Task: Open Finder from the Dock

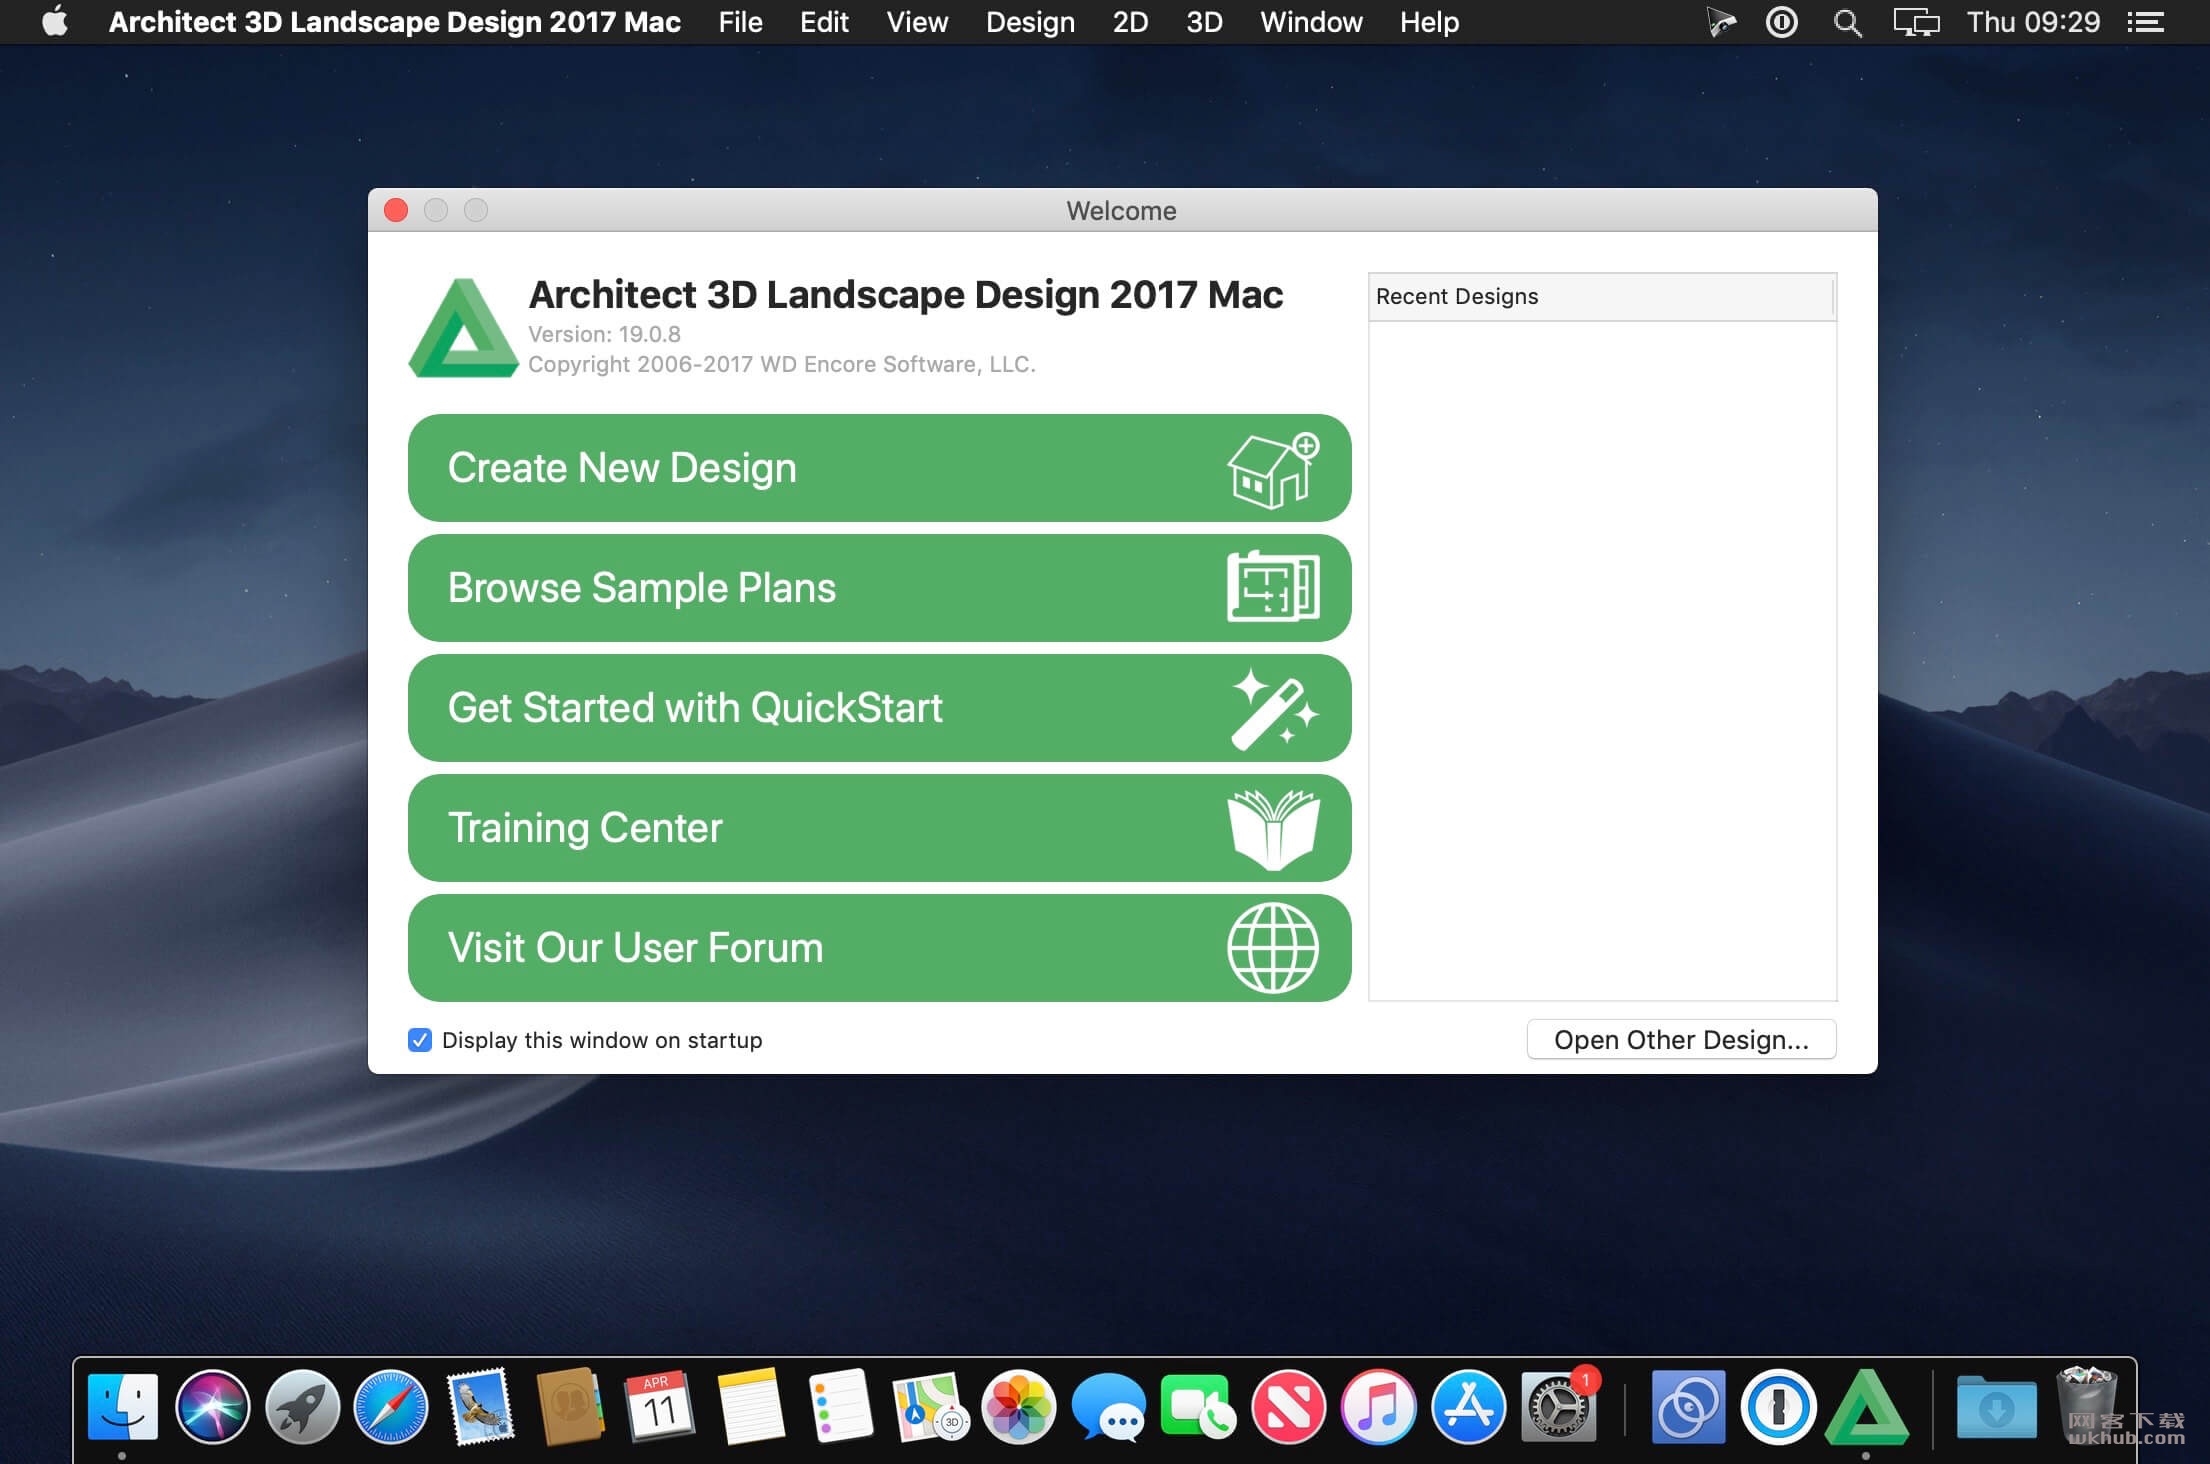Action: coord(123,1407)
